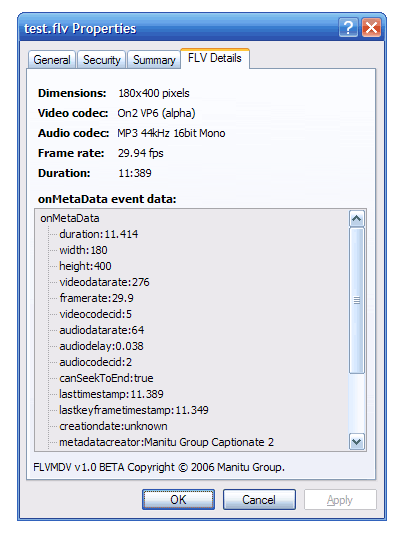Close the test.flv Properties dialog
The width and height of the screenshot is (407, 540).
[372, 28]
